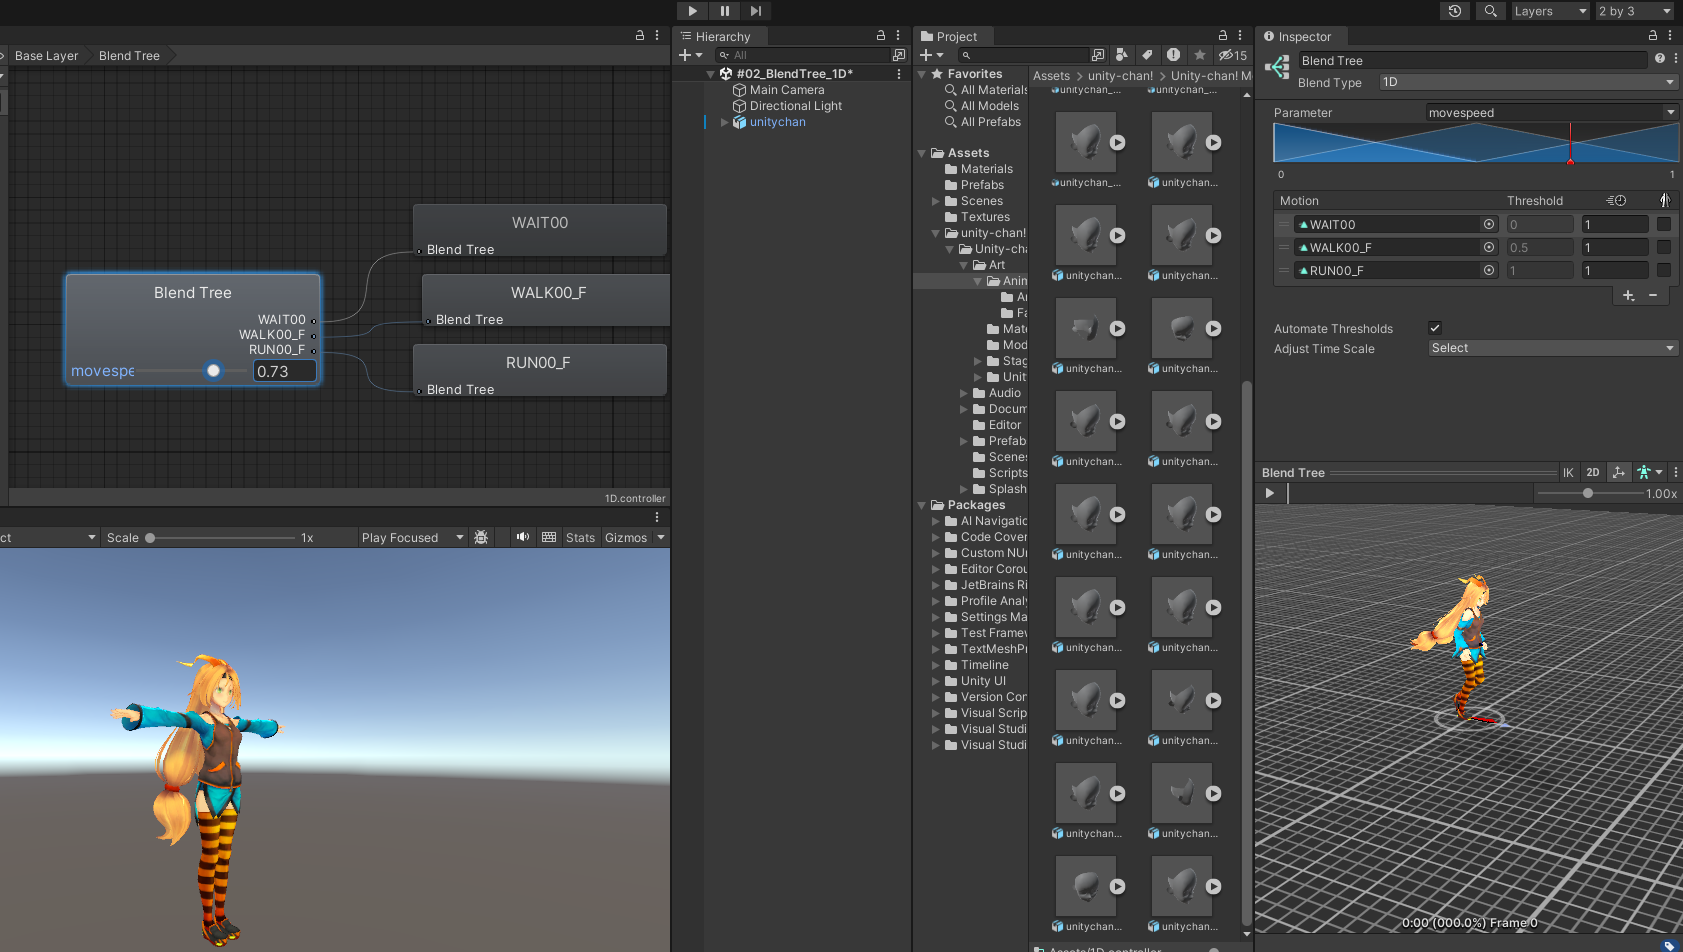Collapse the Assets folder tree
The width and height of the screenshot is (1683, 952).
pyautogui.click(x=922, y=153)
